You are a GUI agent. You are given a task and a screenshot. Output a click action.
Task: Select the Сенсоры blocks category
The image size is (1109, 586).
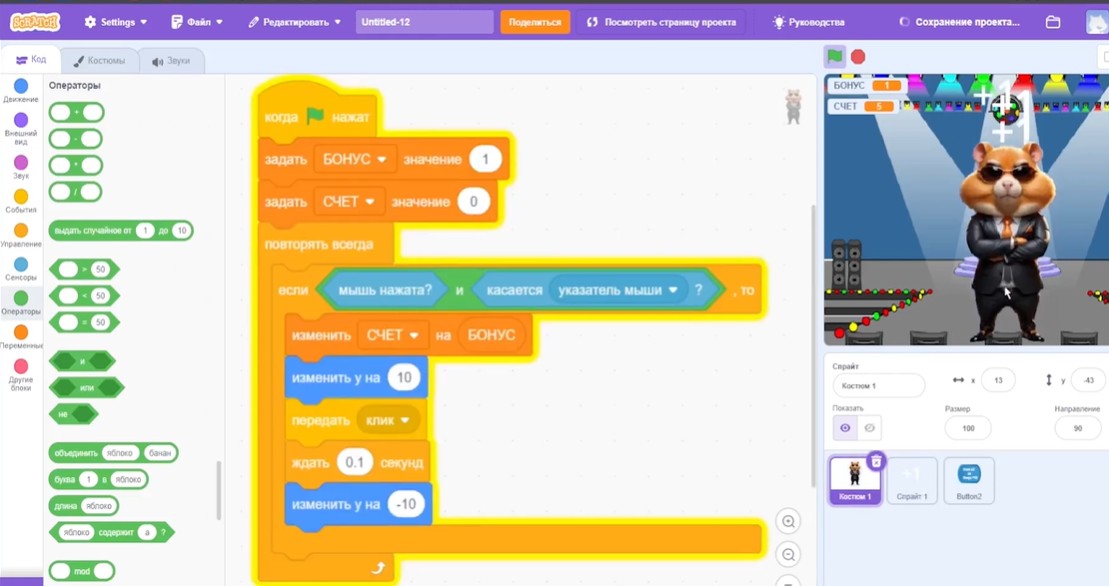[21, 269]
